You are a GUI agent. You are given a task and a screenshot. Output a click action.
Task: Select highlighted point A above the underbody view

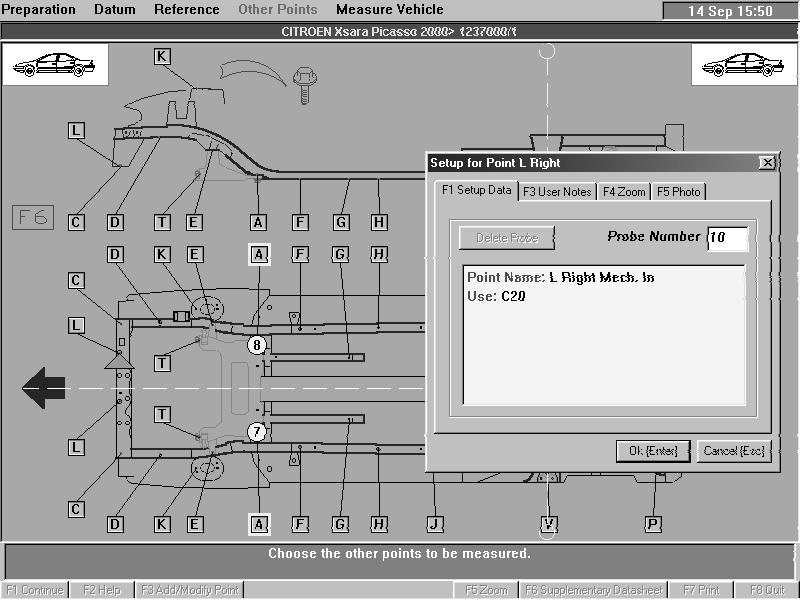(259, 254)
